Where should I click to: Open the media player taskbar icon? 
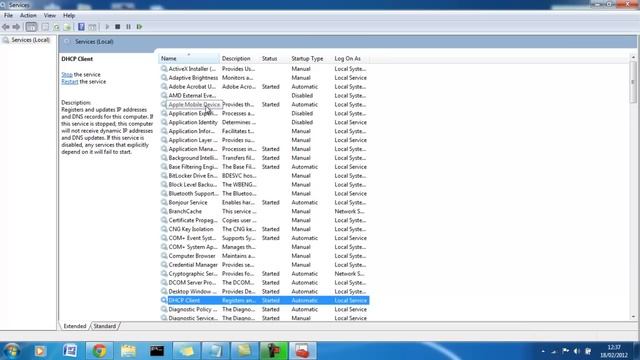click(x=40, y=351)
